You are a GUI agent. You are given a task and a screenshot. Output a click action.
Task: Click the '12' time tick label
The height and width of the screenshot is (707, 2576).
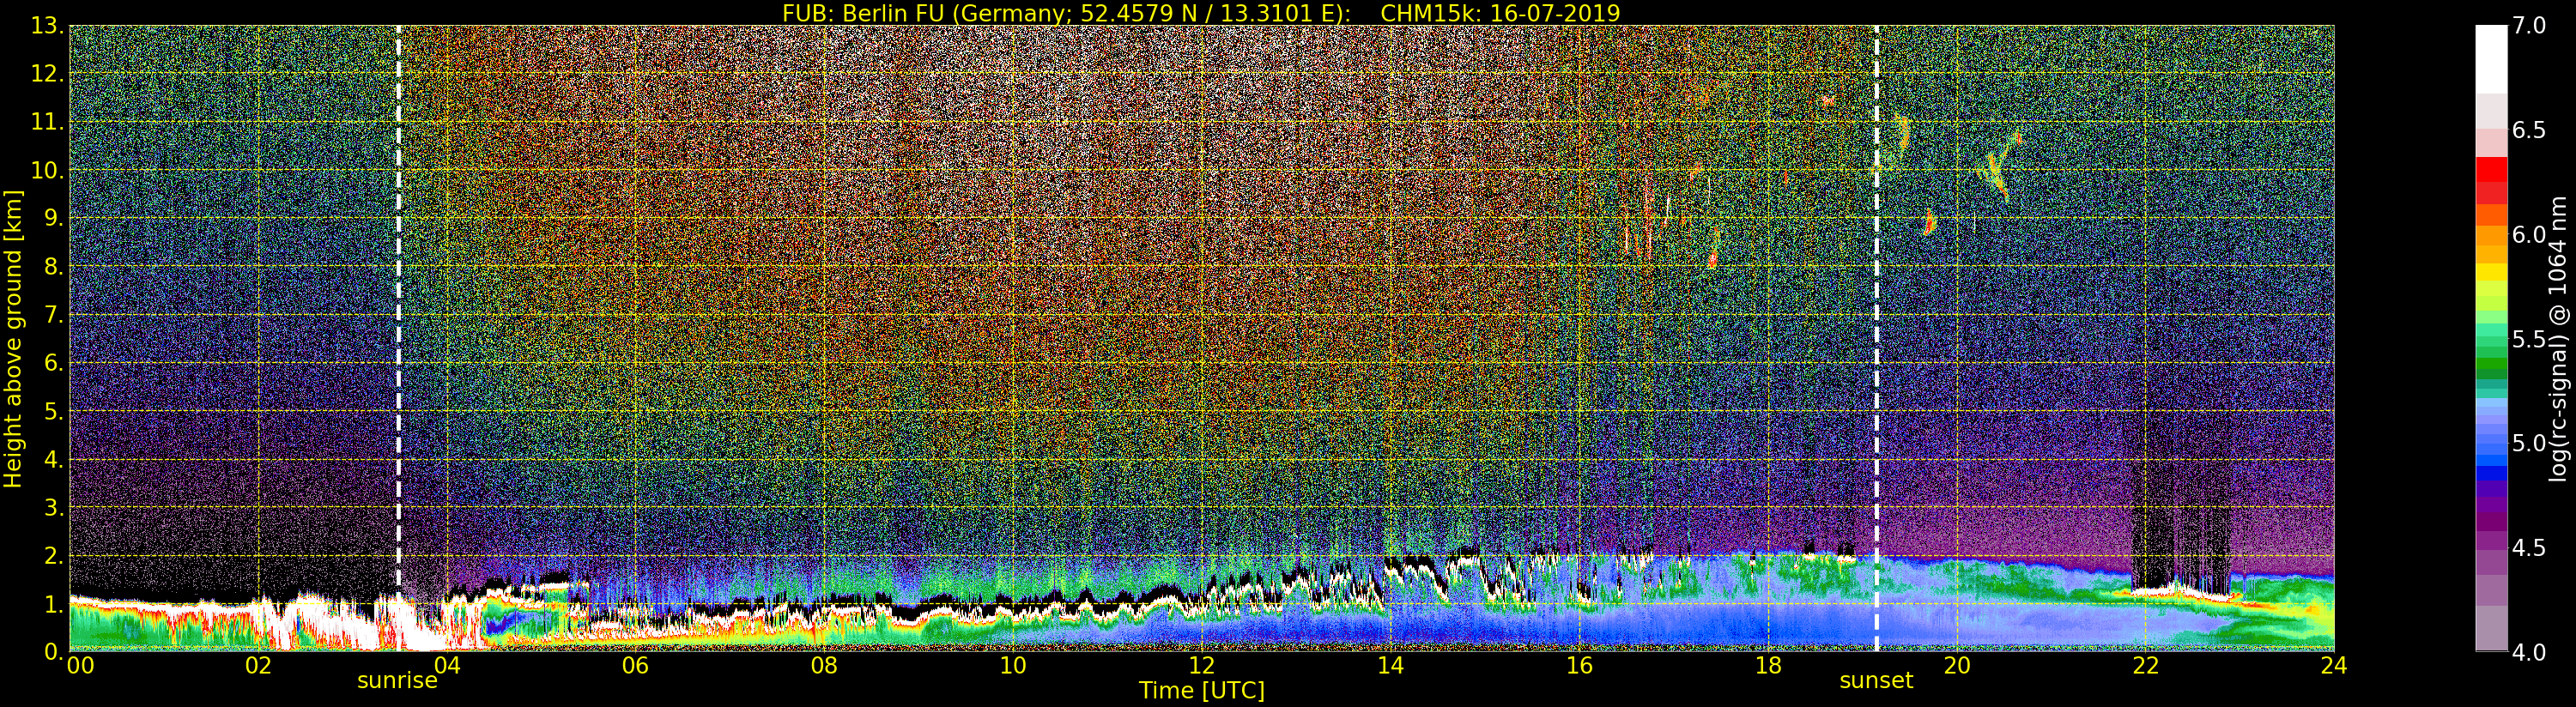[x=1202, y=666]
